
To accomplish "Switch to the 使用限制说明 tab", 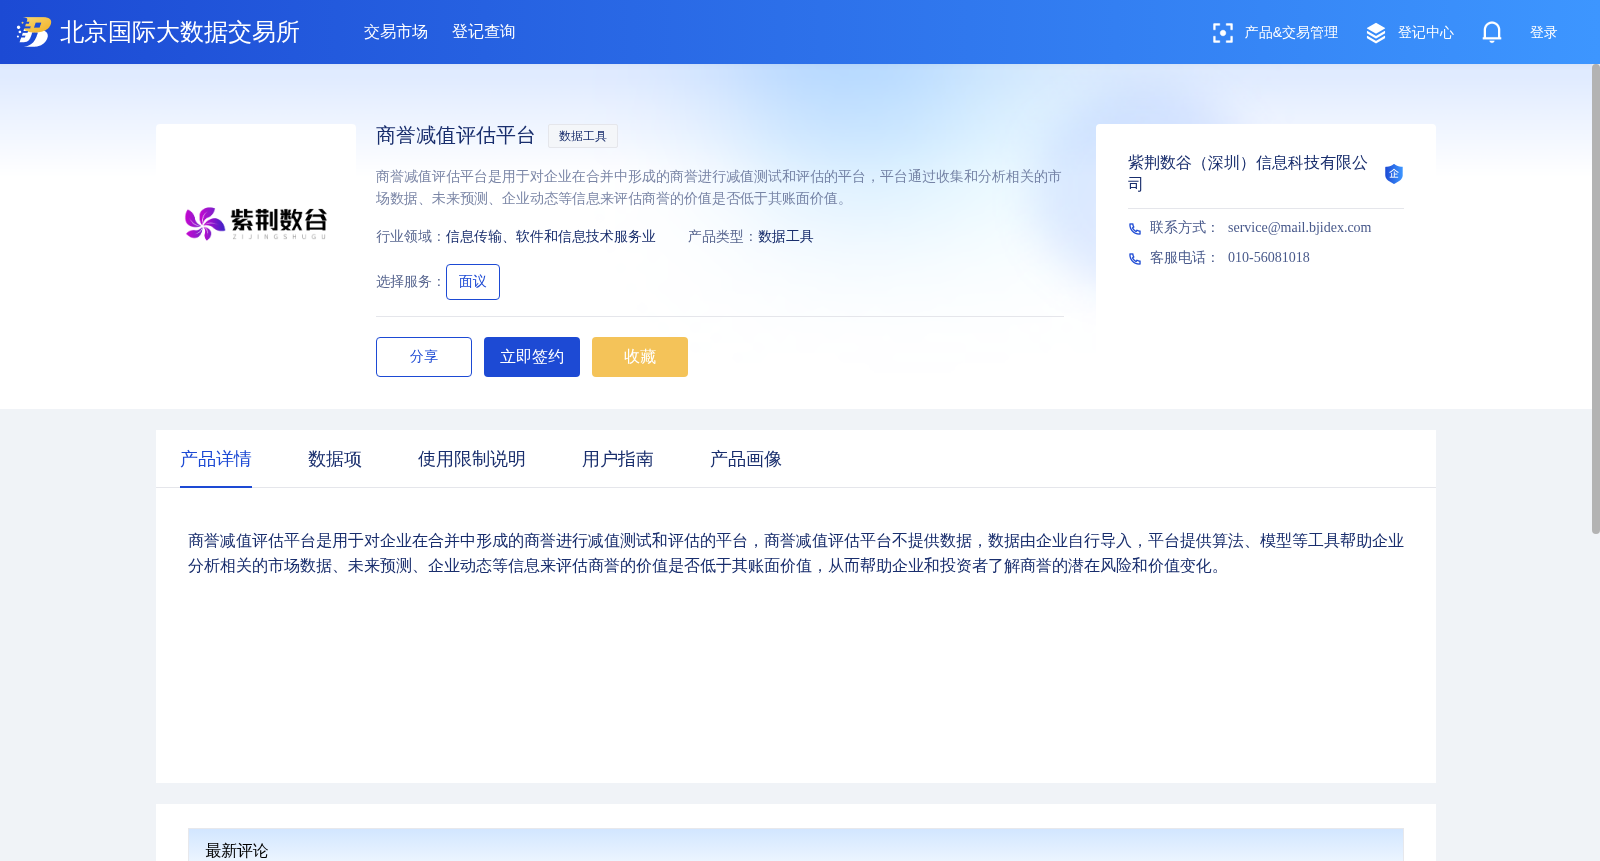I will coord(472,459).
